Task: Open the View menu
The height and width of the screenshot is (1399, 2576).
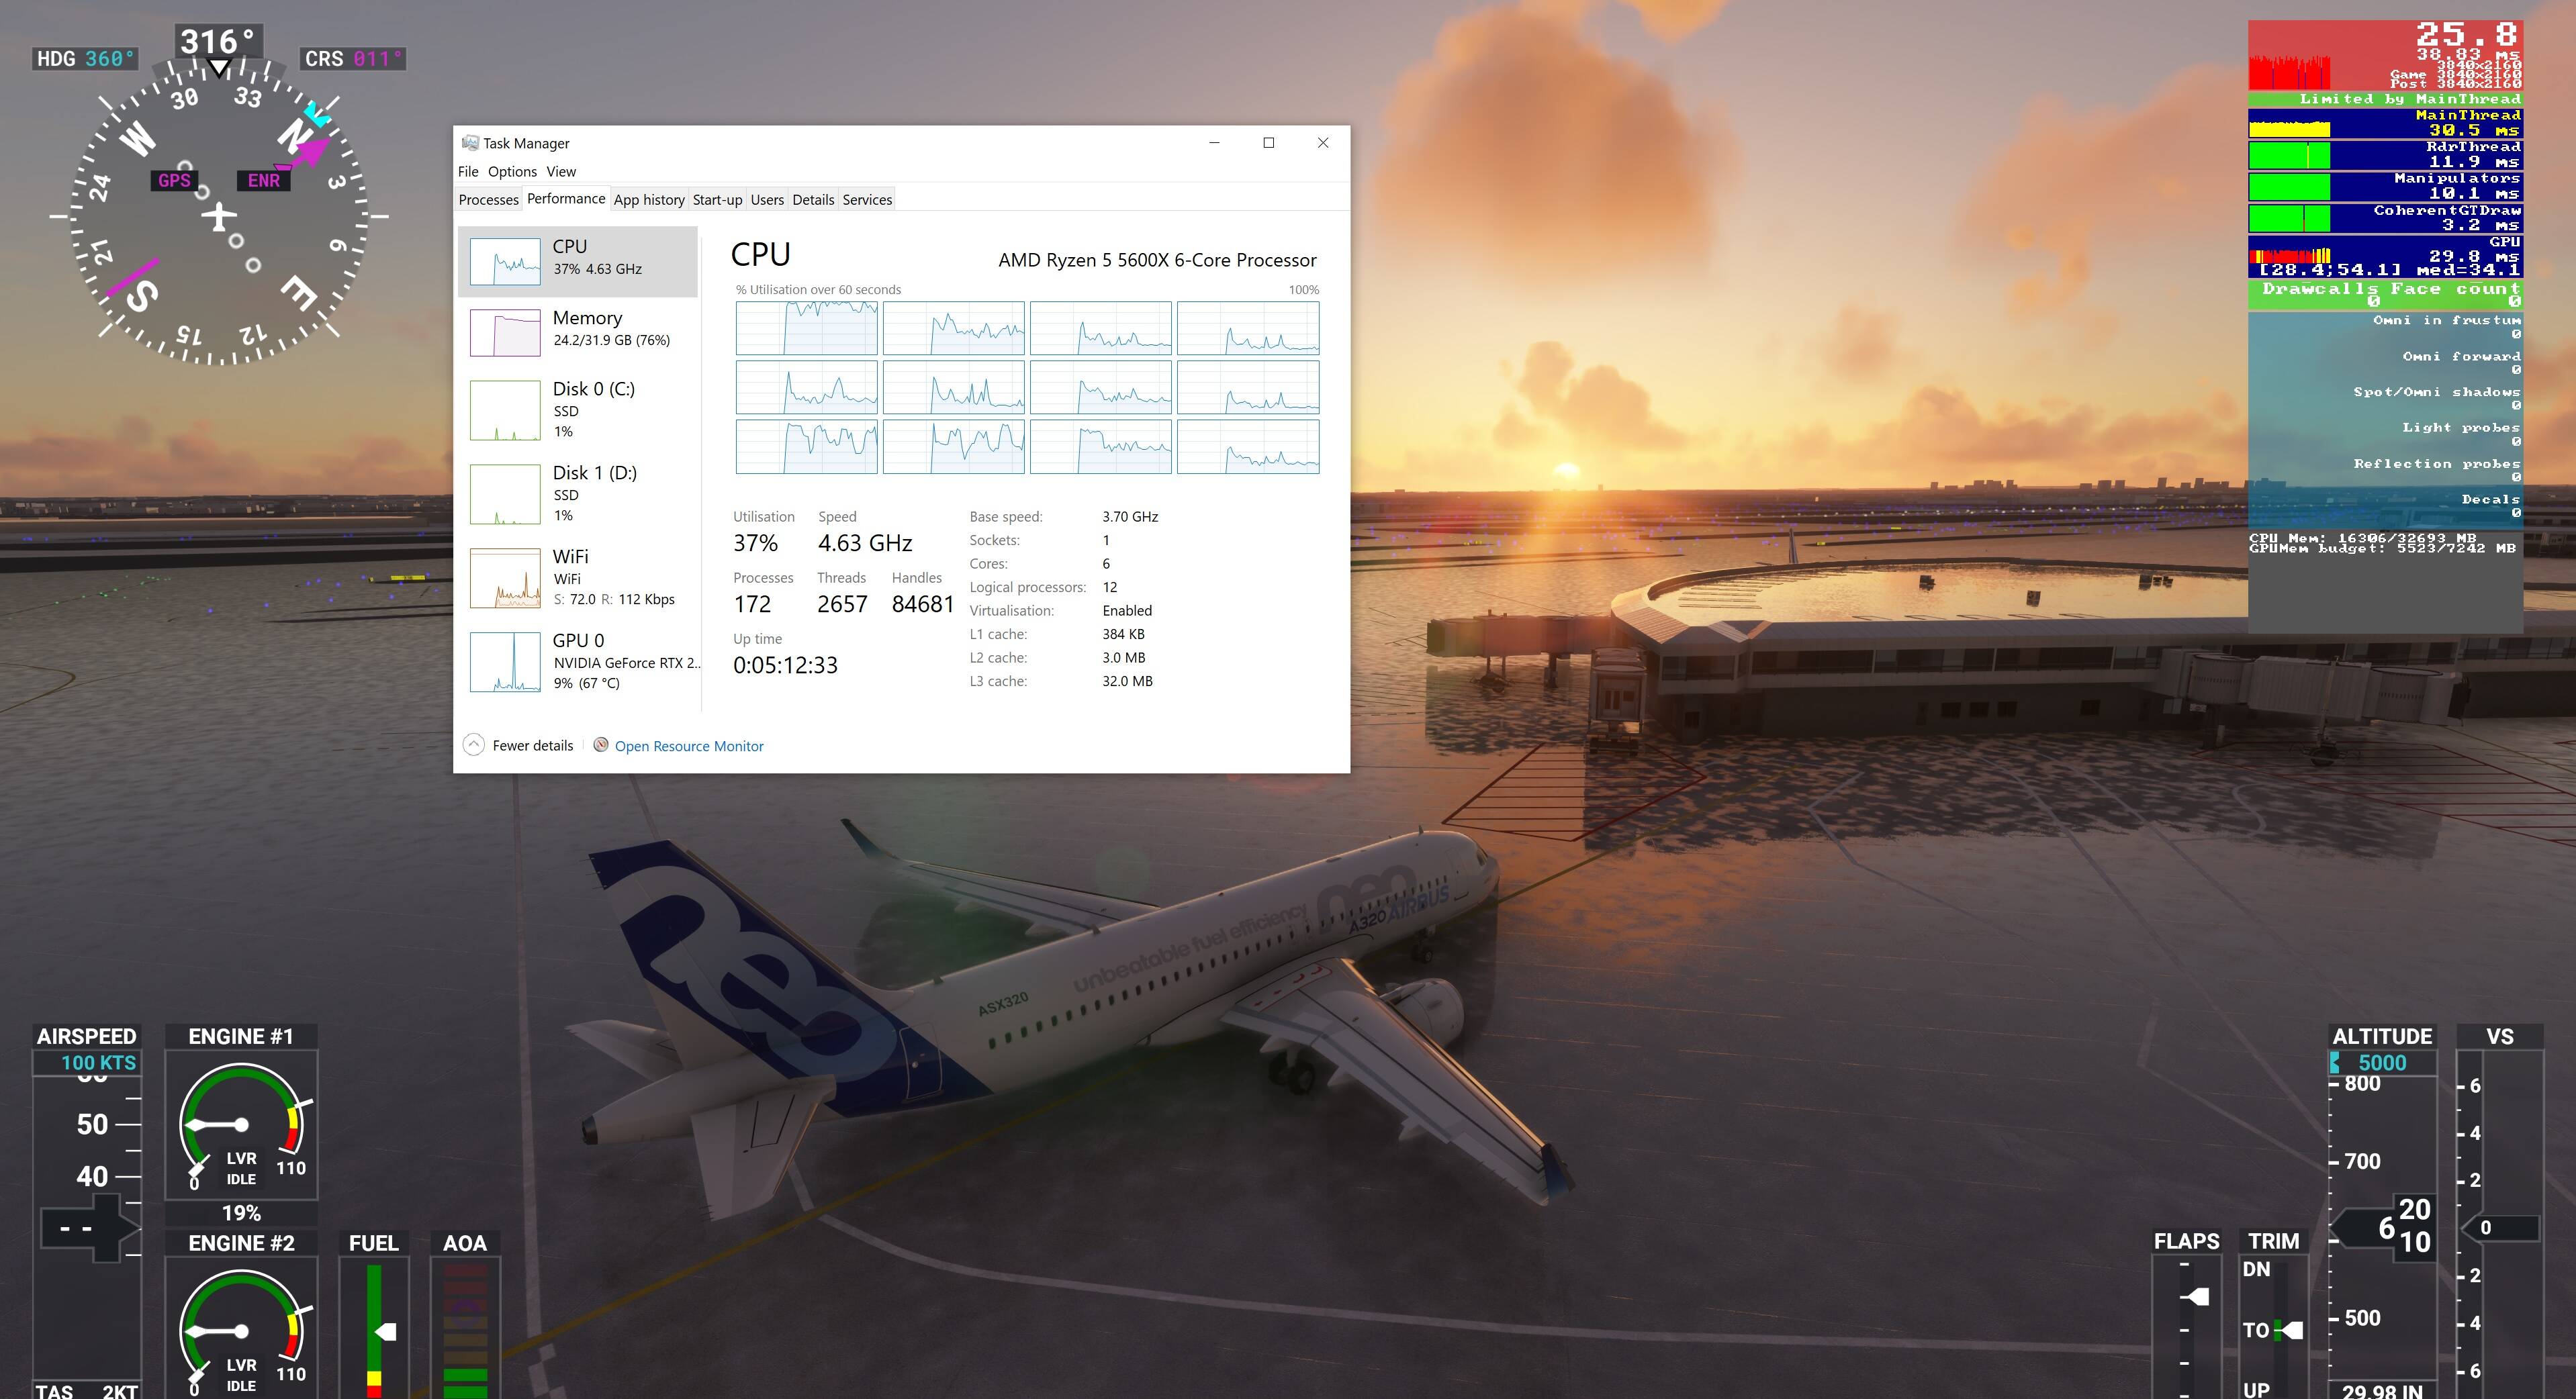Action: pos(561,171)
